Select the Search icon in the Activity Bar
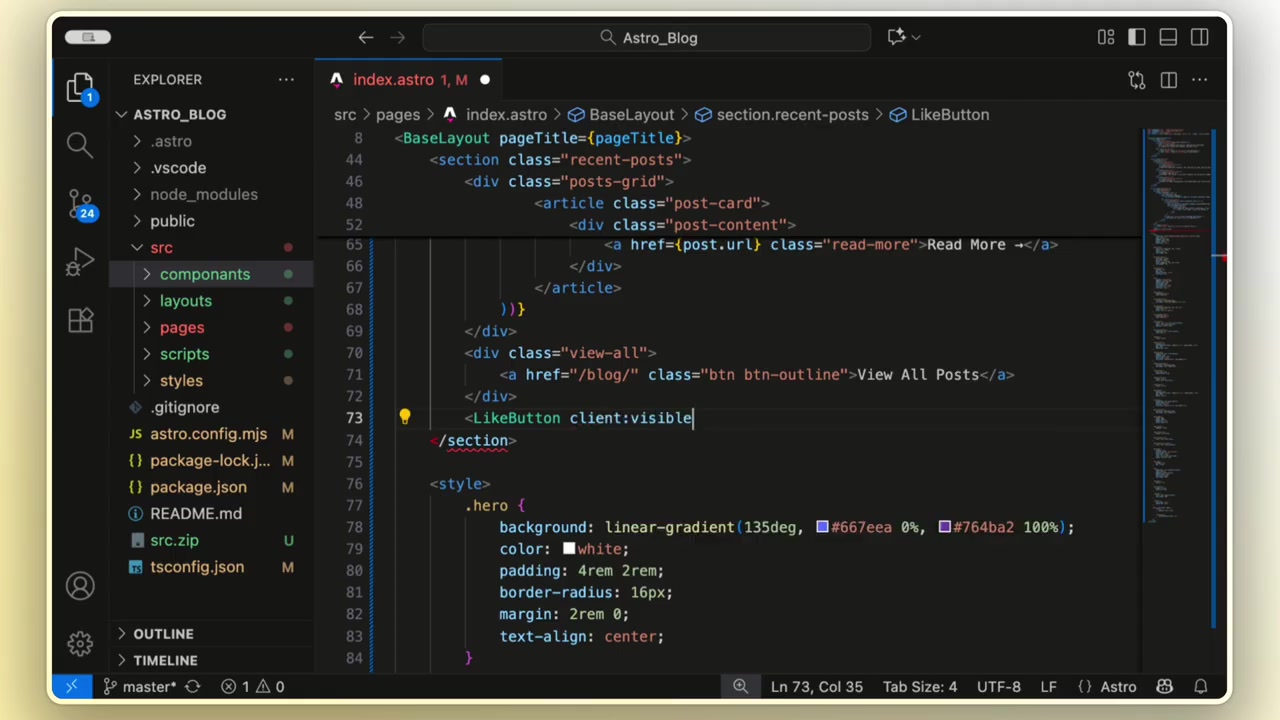1280x720 pixels. [x=80, y=145]
